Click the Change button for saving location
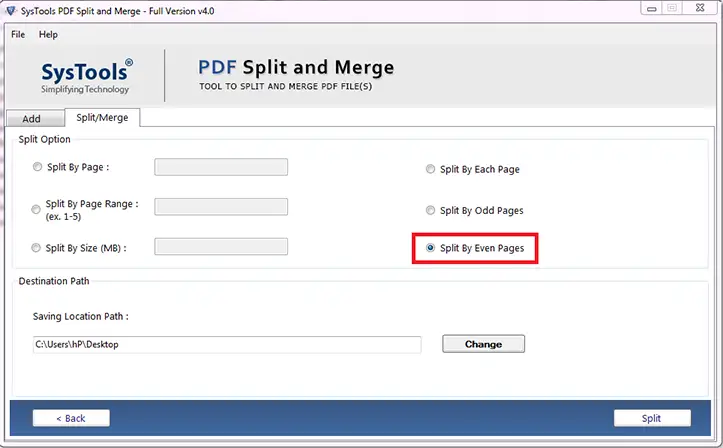The image size is (723, 448). click(483, 344)
